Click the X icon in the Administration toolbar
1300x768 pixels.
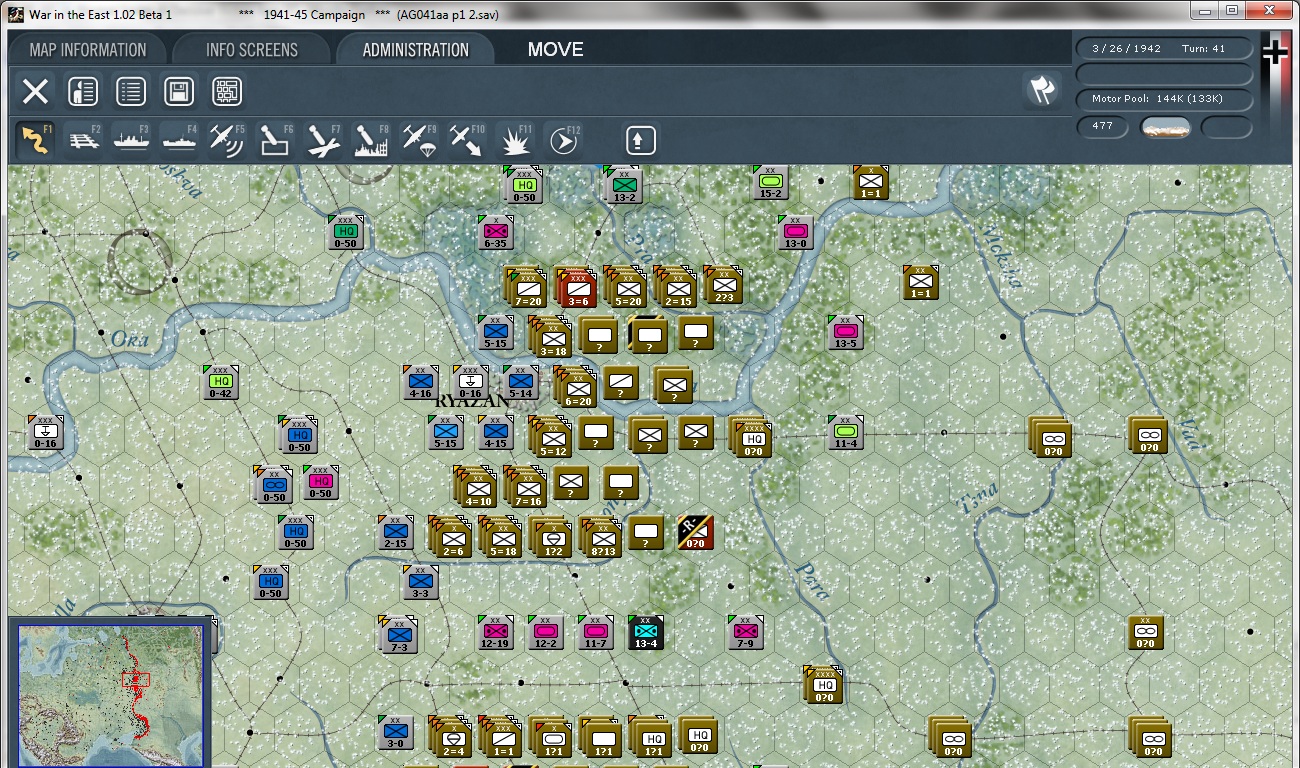pyautogui.click(x=36, y=92)
